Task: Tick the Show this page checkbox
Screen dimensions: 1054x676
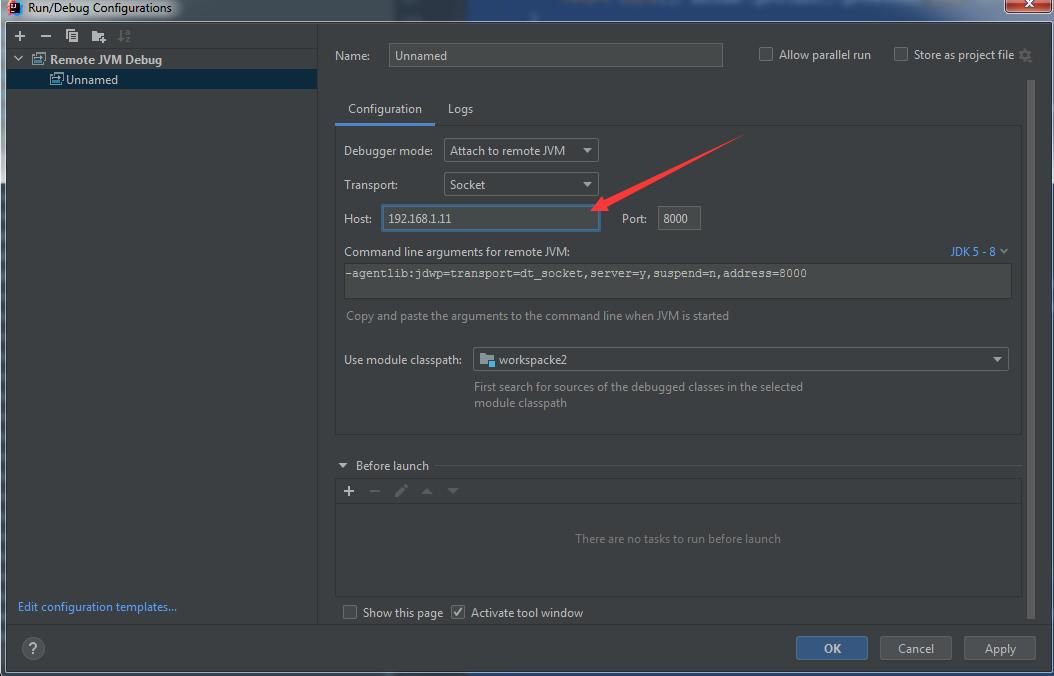Action: point(350,612)
